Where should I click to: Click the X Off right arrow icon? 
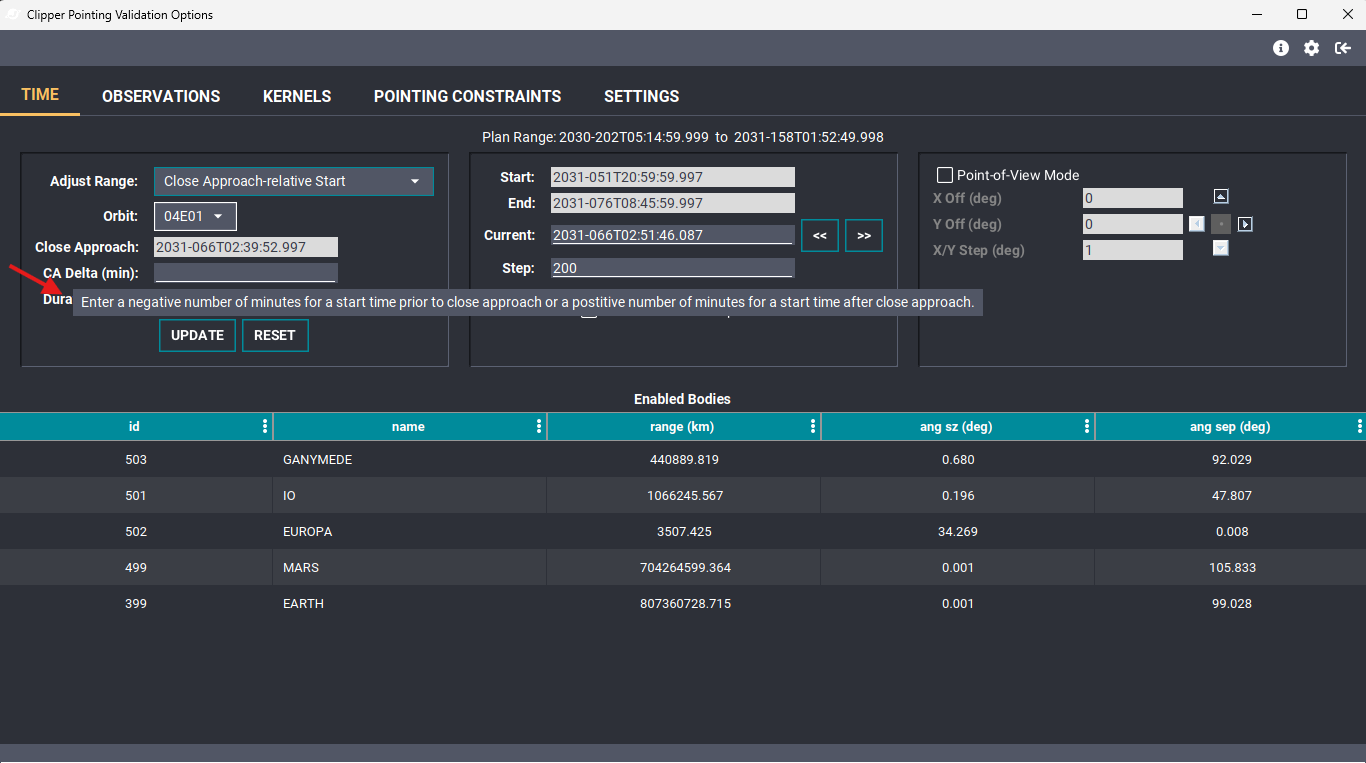pyautogui.click(x=1245, y=224)
